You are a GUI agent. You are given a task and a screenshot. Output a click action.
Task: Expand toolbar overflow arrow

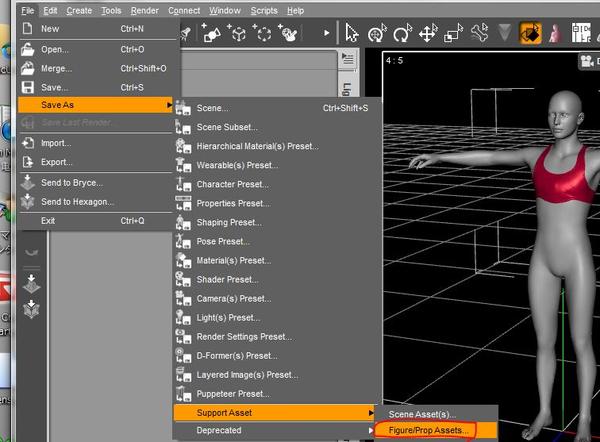point(326,33)
